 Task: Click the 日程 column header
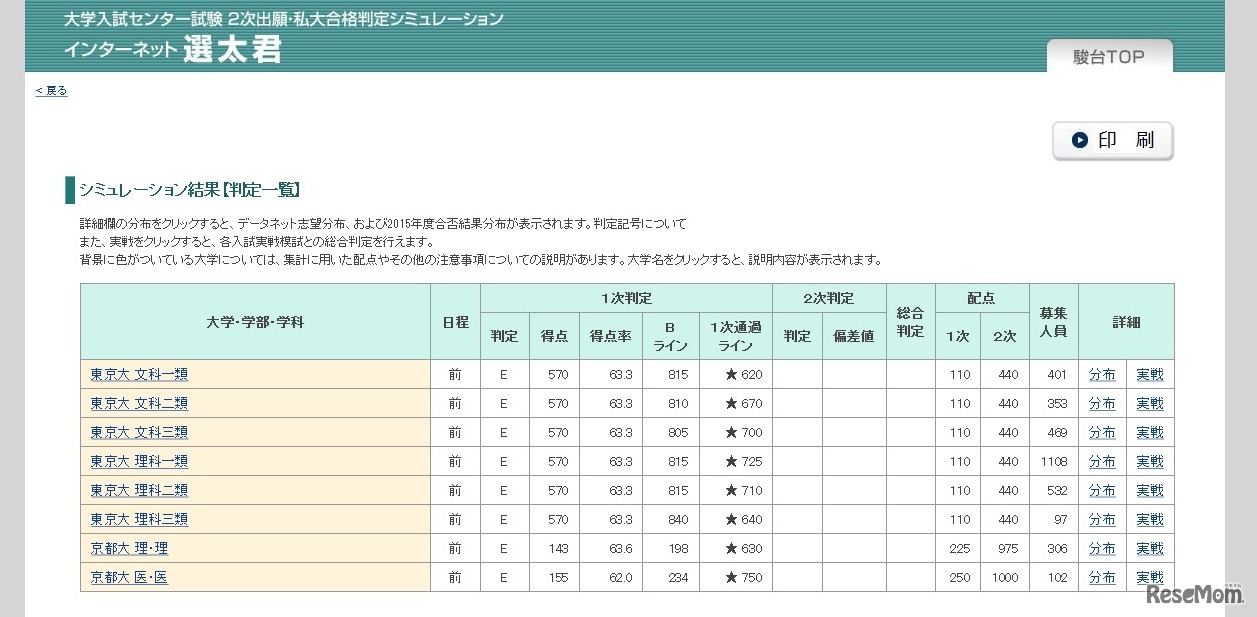455,322
